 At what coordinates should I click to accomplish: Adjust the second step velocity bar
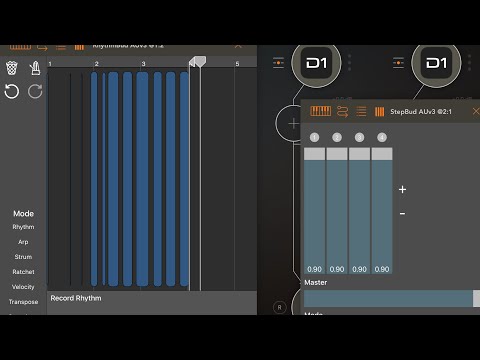pos(337,211)
